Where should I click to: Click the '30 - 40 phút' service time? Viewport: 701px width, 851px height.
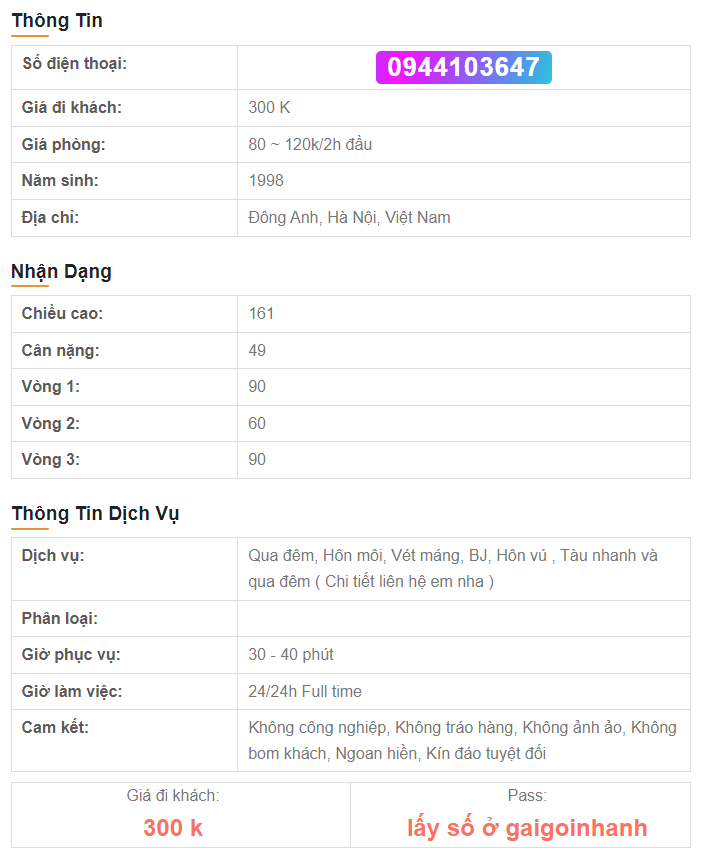click(291, 655)
